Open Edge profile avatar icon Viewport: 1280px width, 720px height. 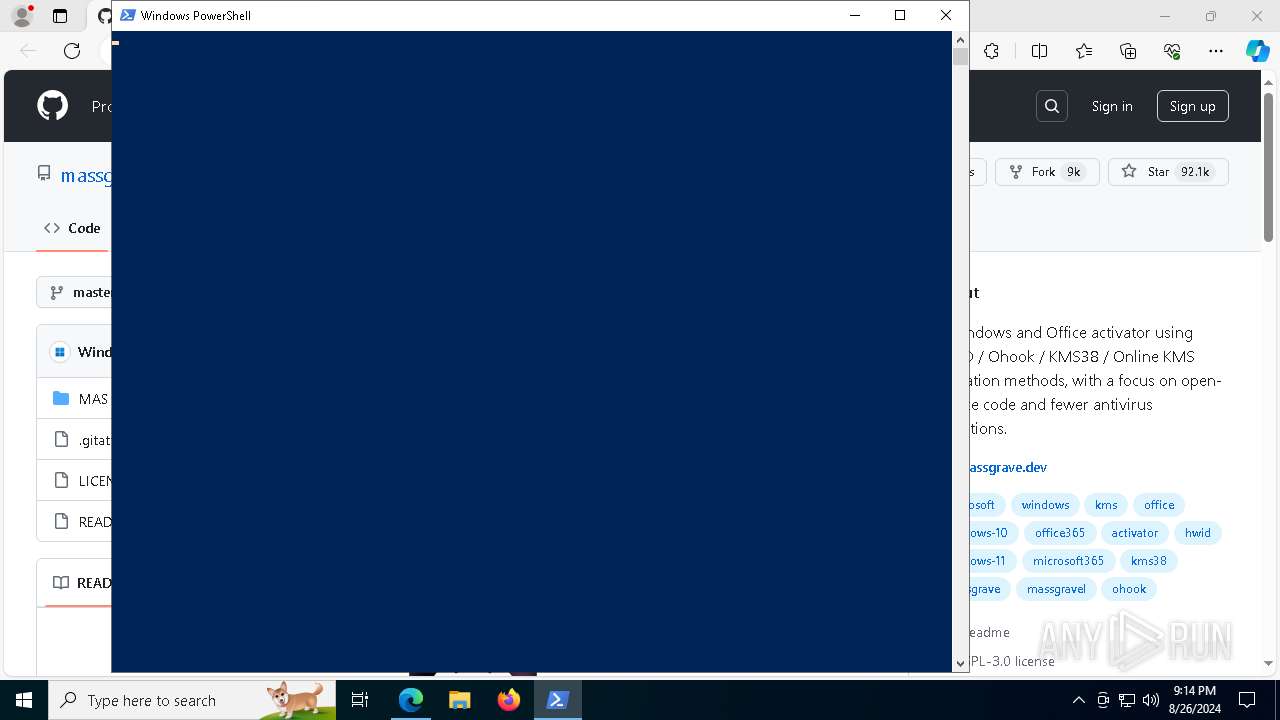(22, 16)
